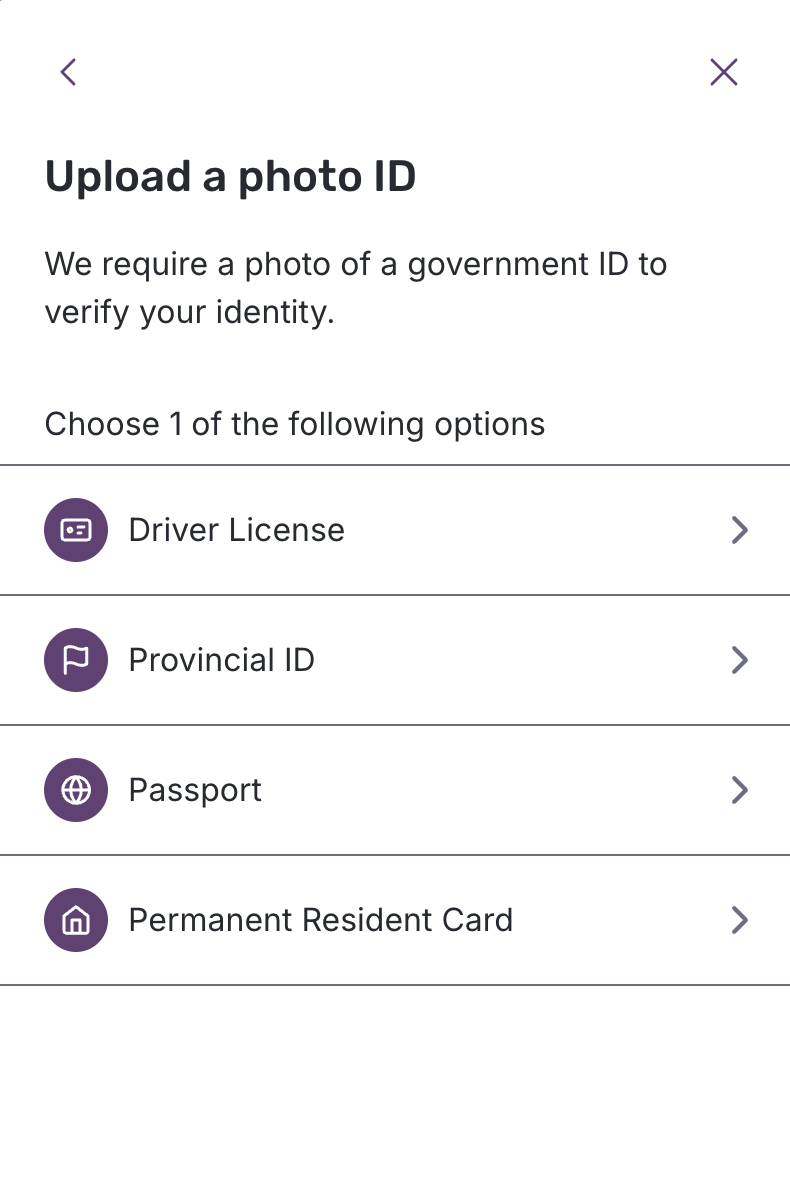Click the "Choose 1 of the following options" text

295,424
